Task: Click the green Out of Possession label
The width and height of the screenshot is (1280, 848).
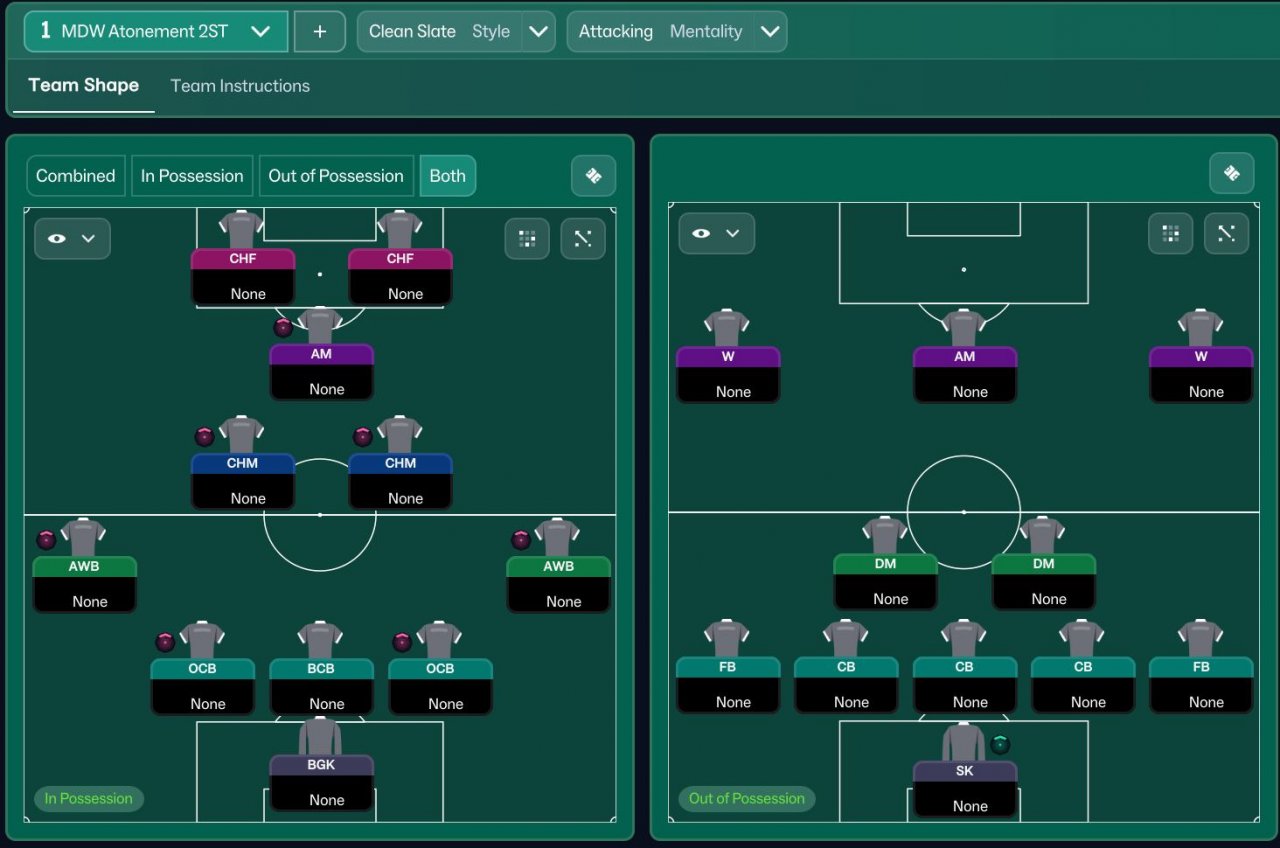Action: 747,799
